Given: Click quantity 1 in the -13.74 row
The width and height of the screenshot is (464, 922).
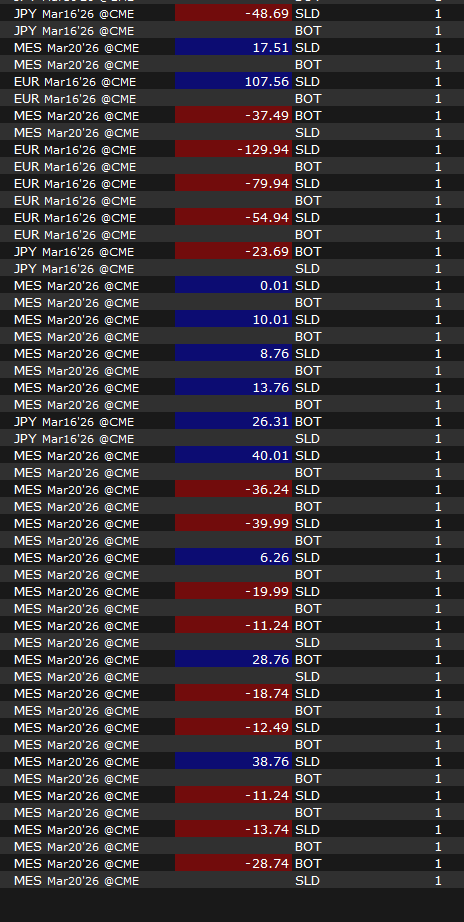Looking at the screenshot, I should (438, 830).
